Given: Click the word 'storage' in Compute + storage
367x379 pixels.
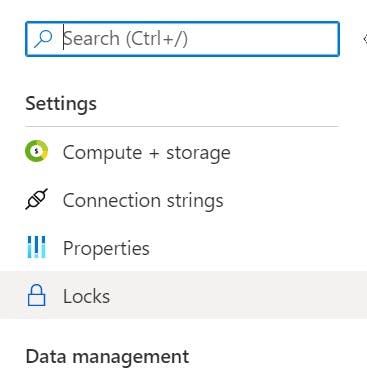Looking at the screenshot, I should (x=198, y=153).
